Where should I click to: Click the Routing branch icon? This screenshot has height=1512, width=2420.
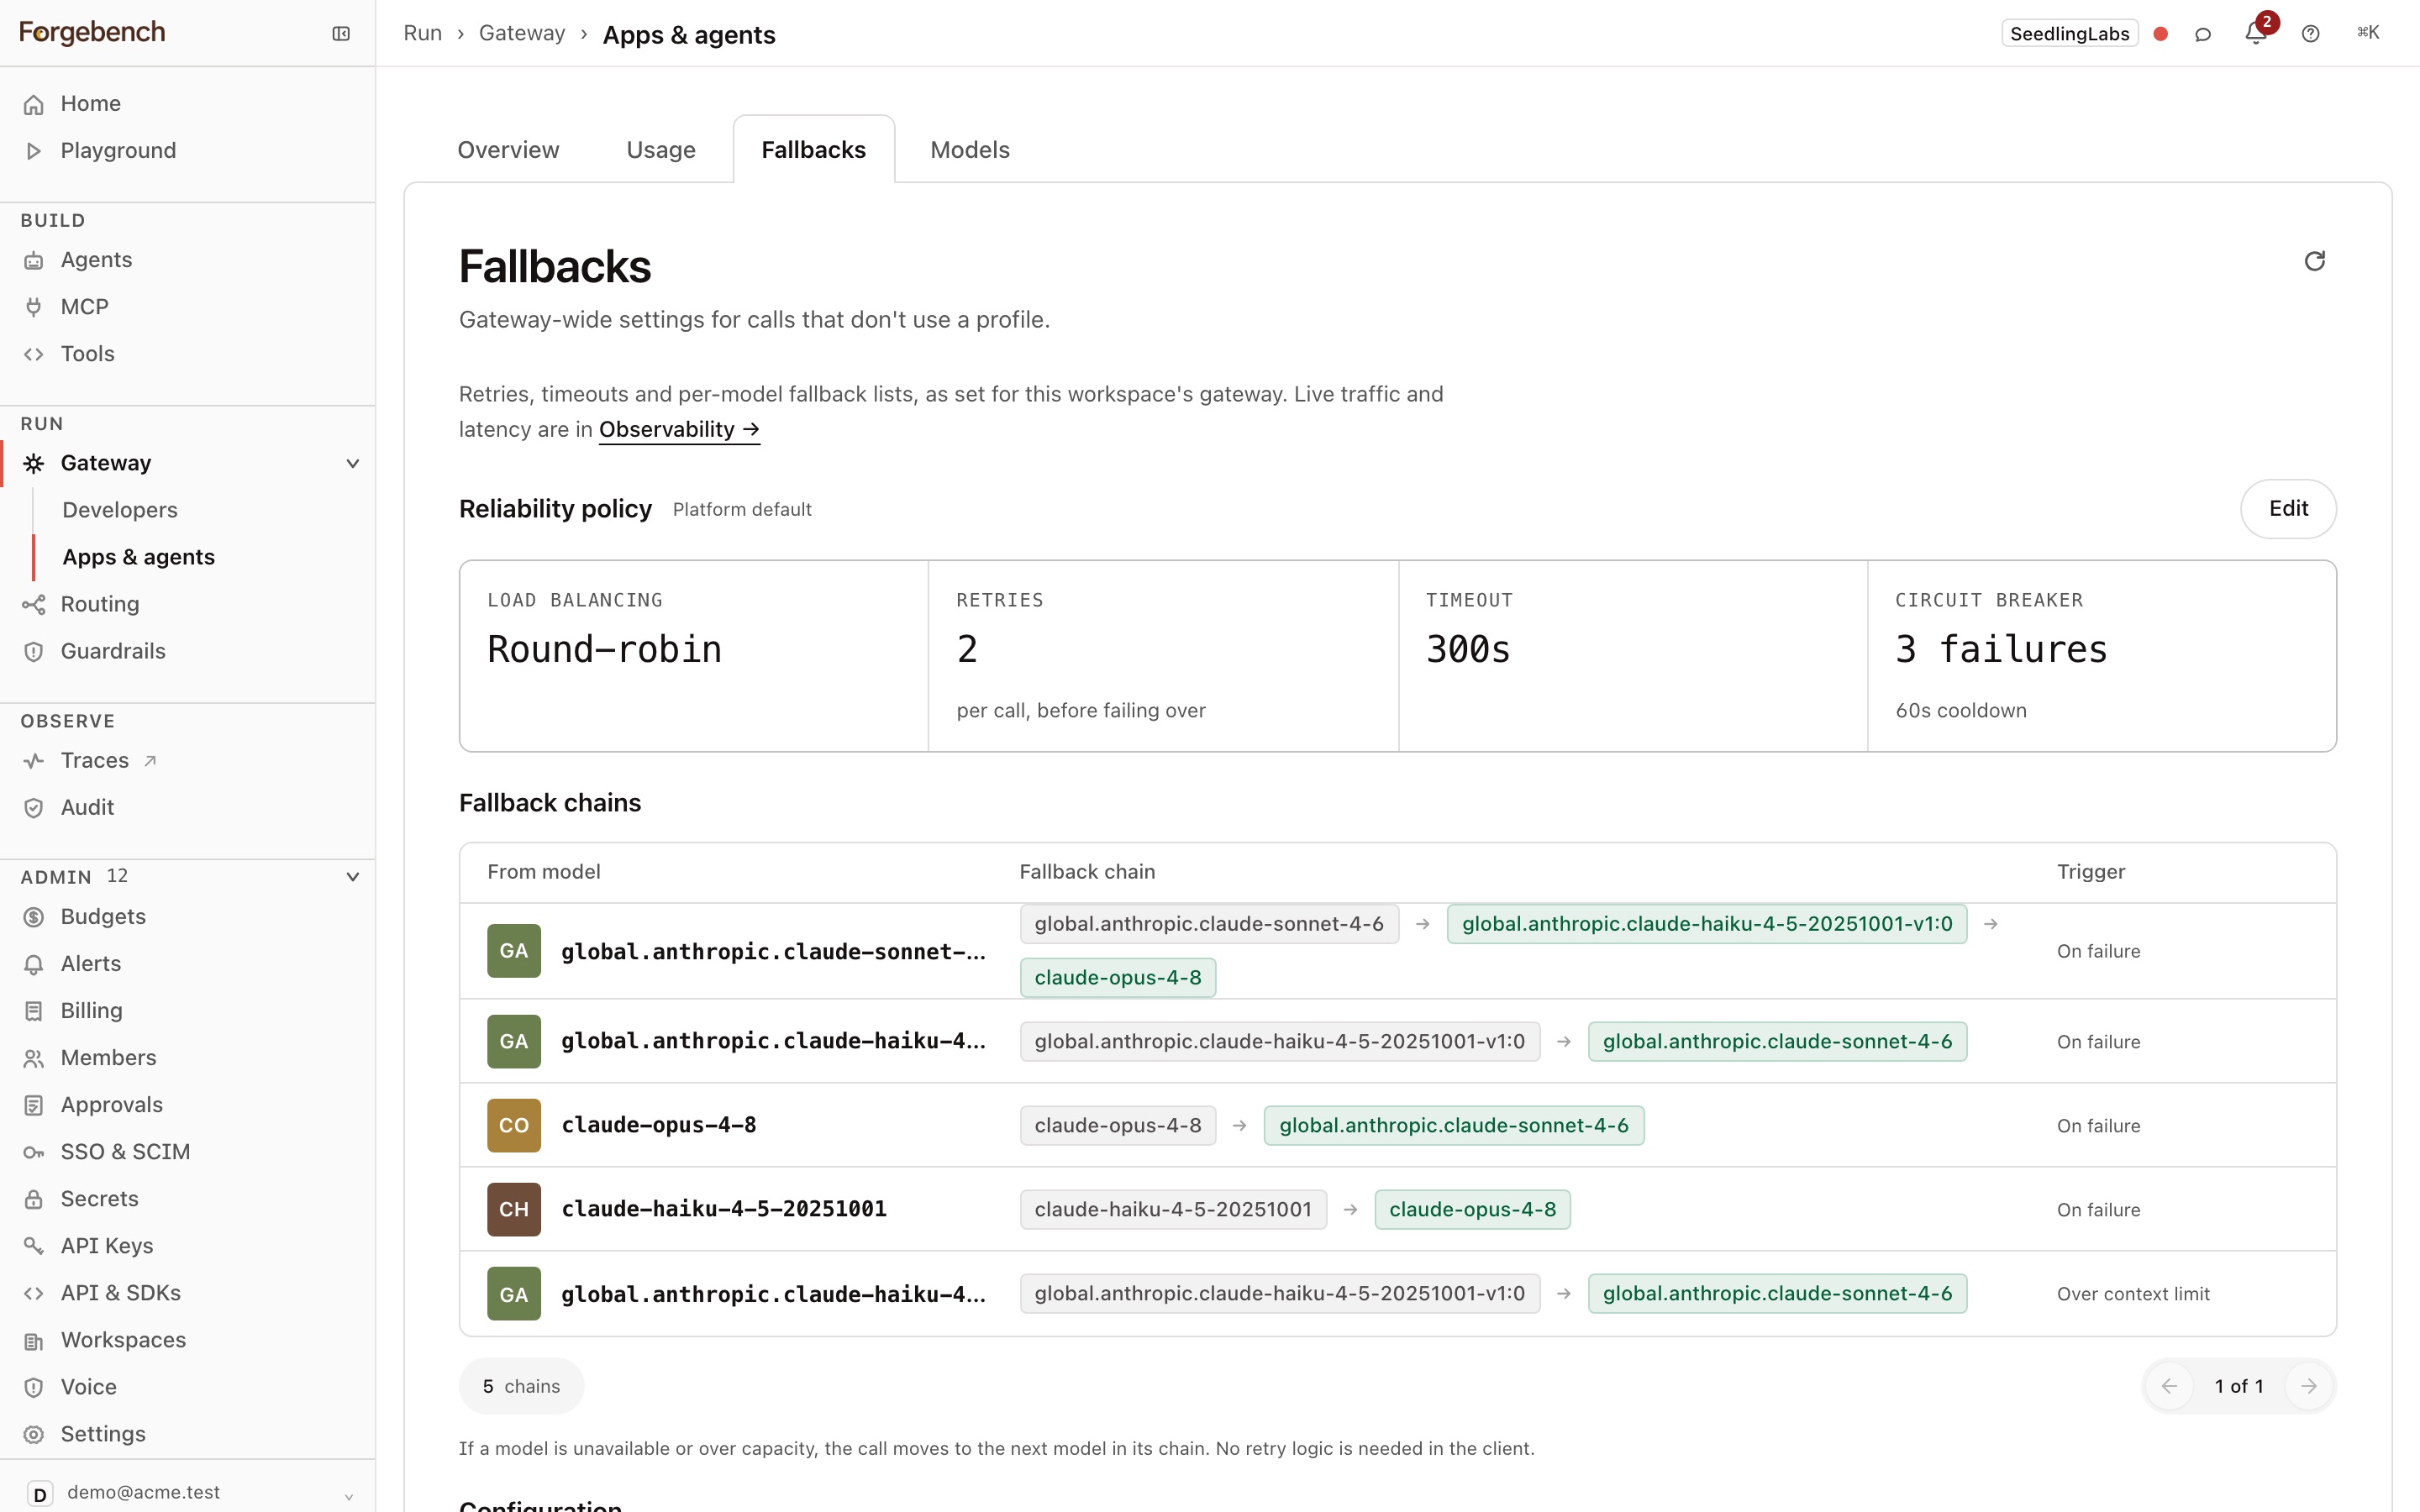tap(34, 604)
